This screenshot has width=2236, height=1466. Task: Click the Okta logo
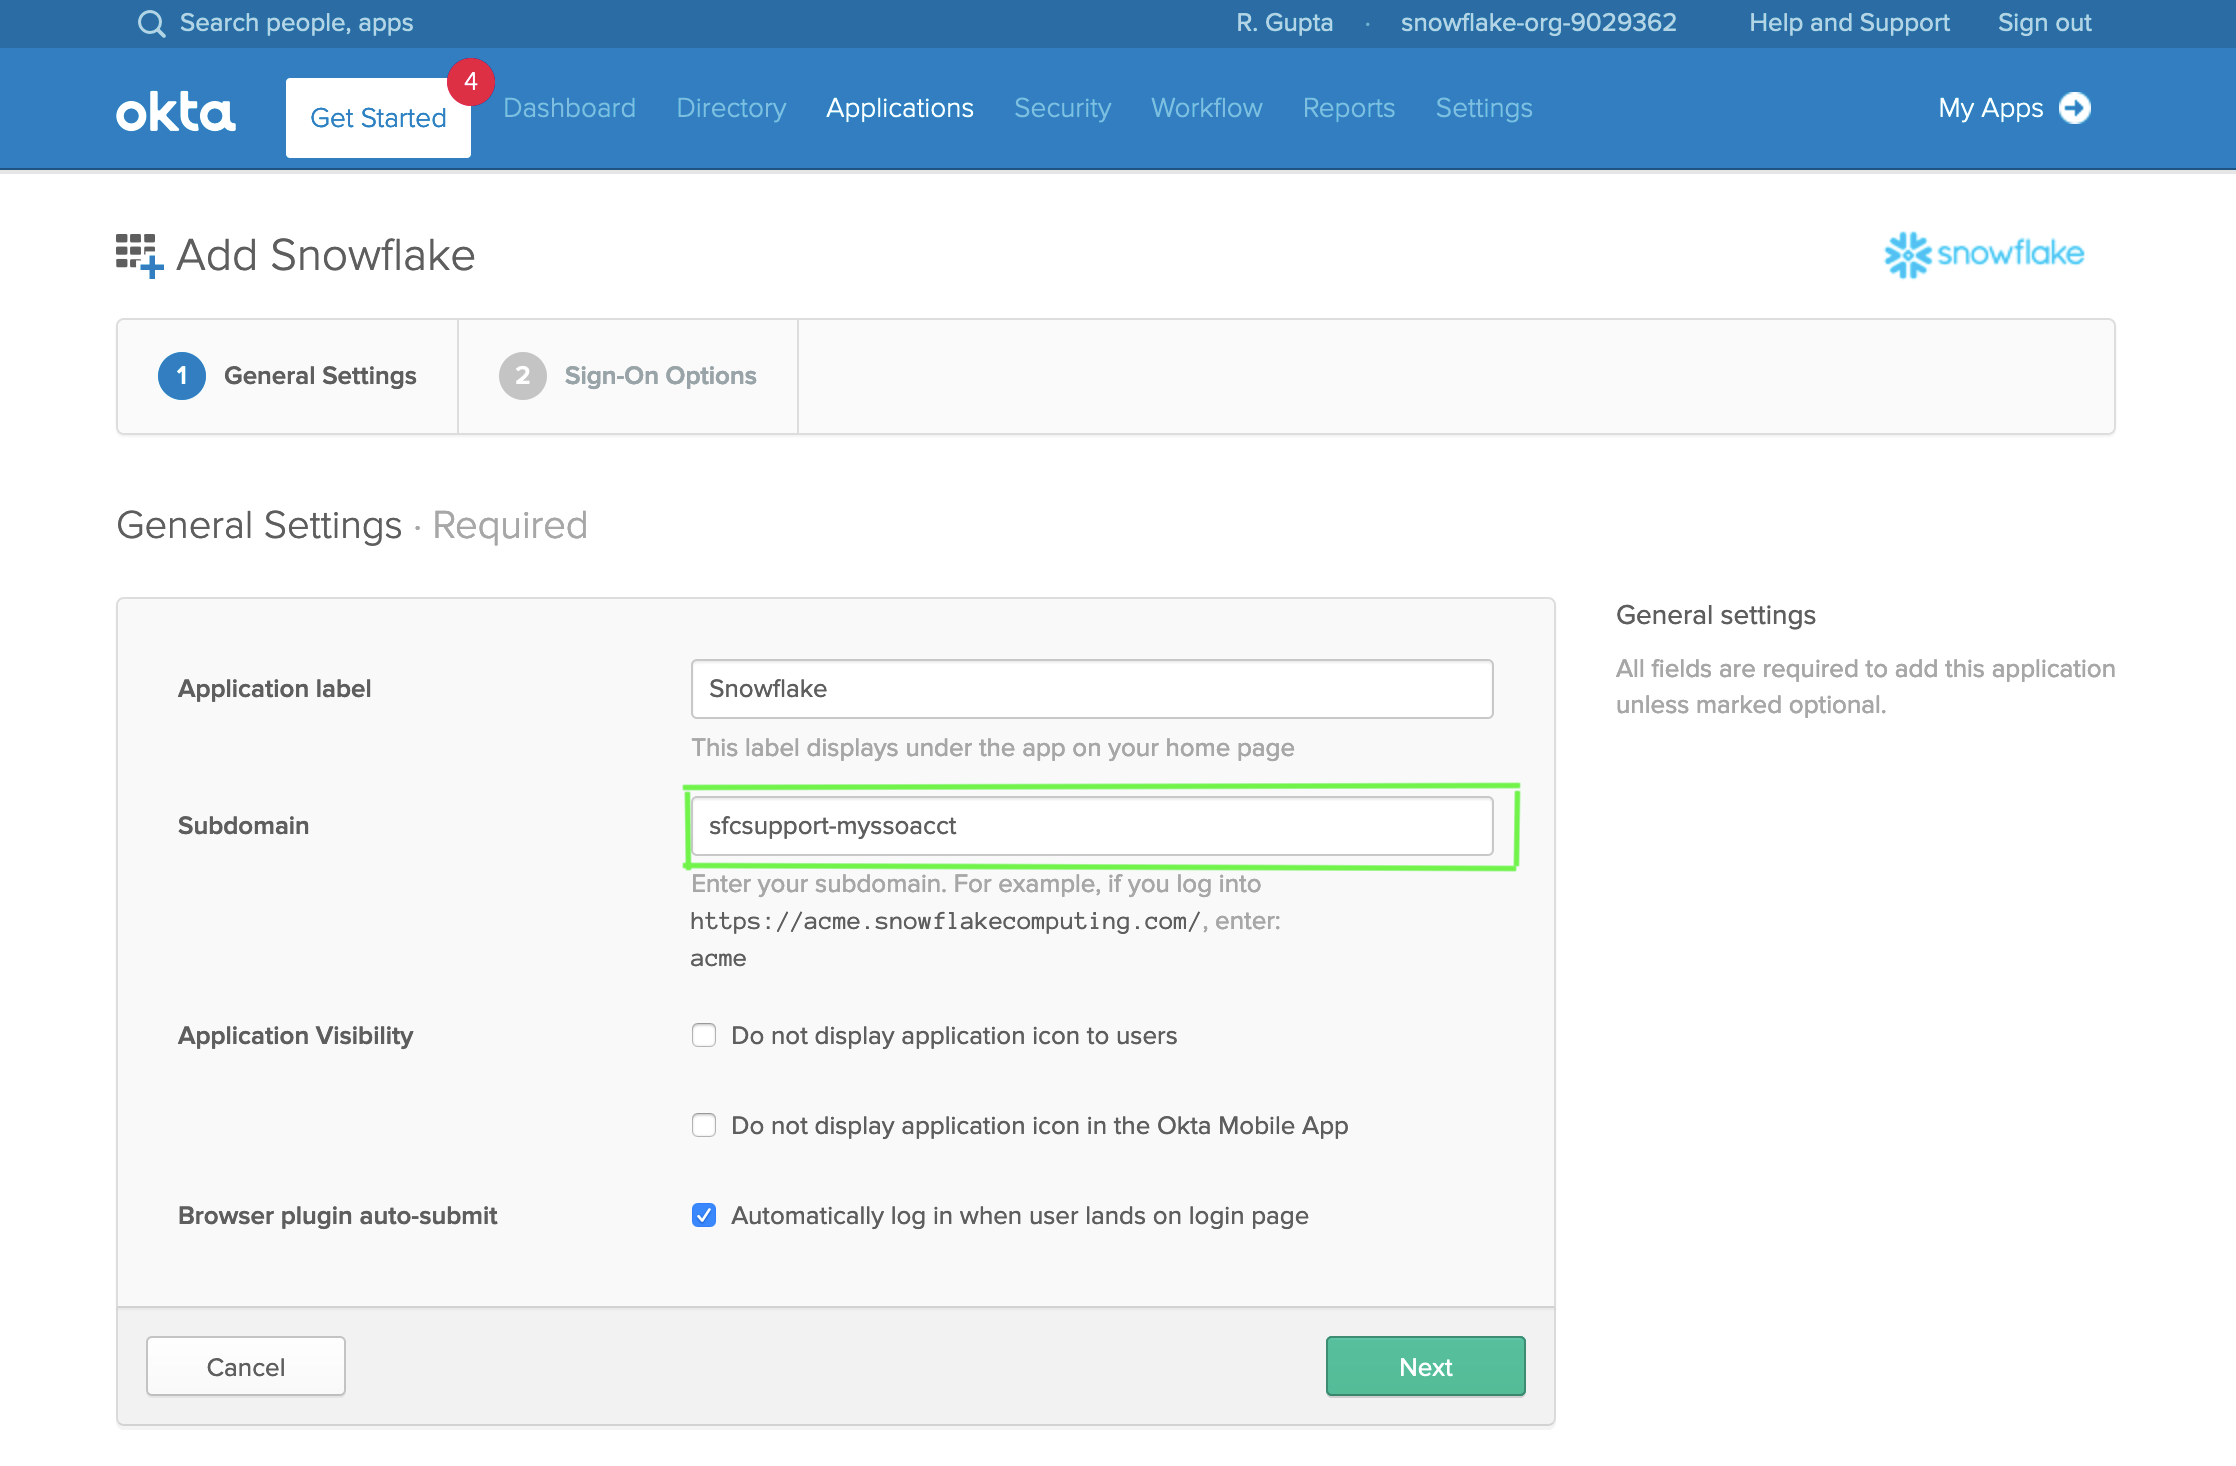click(175, 110)
